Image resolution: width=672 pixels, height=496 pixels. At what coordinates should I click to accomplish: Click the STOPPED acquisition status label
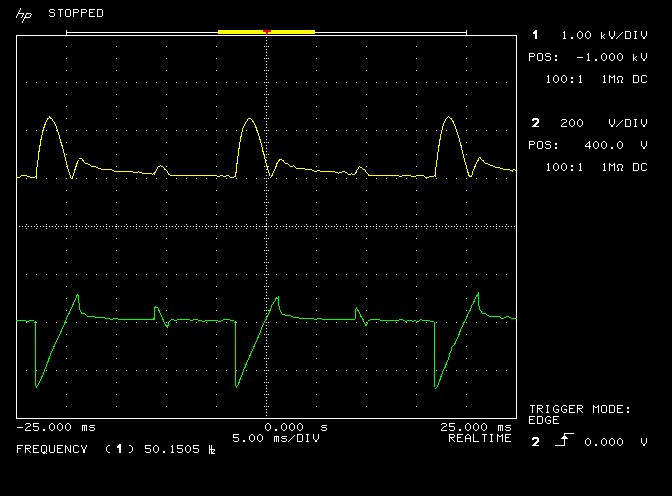[76, 13]
